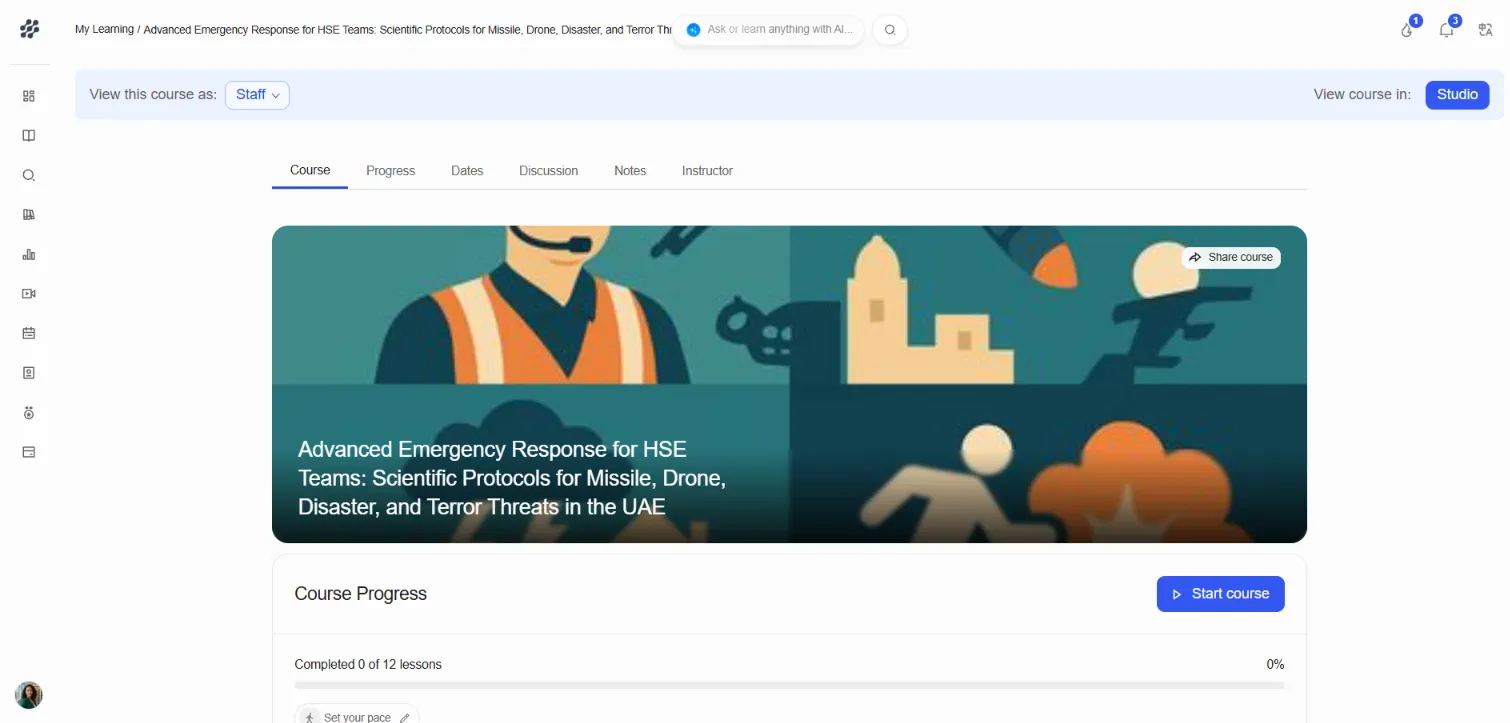Viewport: 1510px width, 723px height.
Task: Click the Start course button
Action: pos(1220,594)
